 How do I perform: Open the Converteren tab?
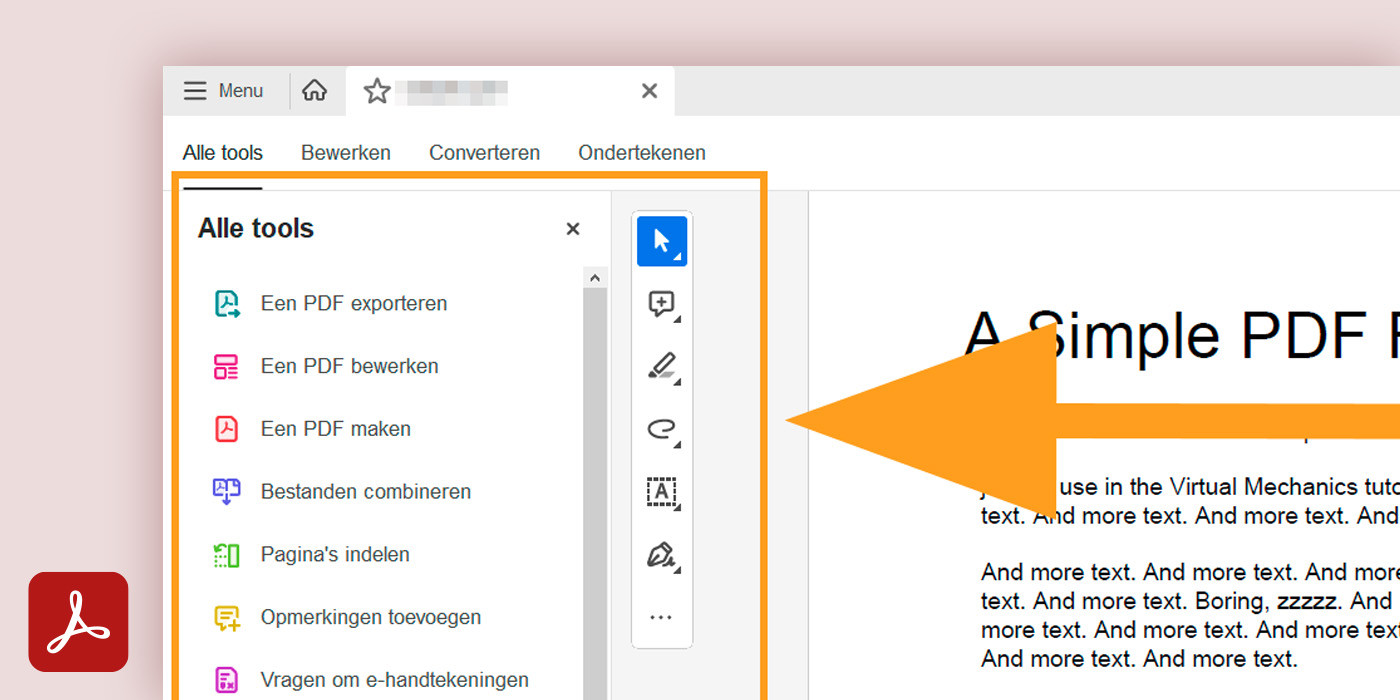click(485, 153)
